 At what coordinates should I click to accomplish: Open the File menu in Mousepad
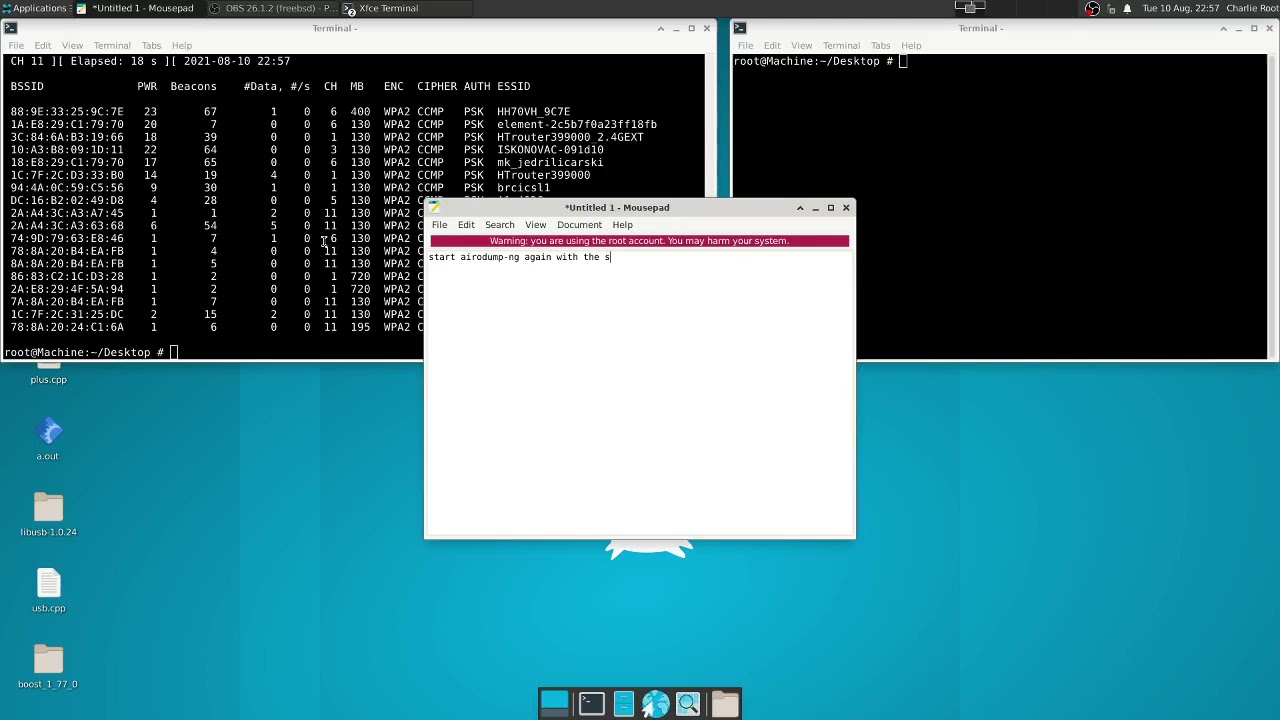click(439, 225)
